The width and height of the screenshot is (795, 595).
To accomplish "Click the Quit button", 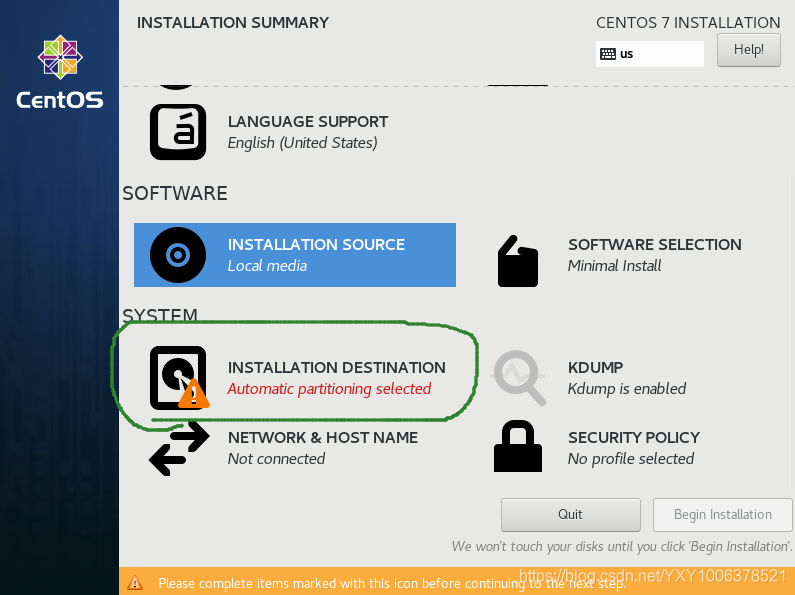I will pos(570,514).
